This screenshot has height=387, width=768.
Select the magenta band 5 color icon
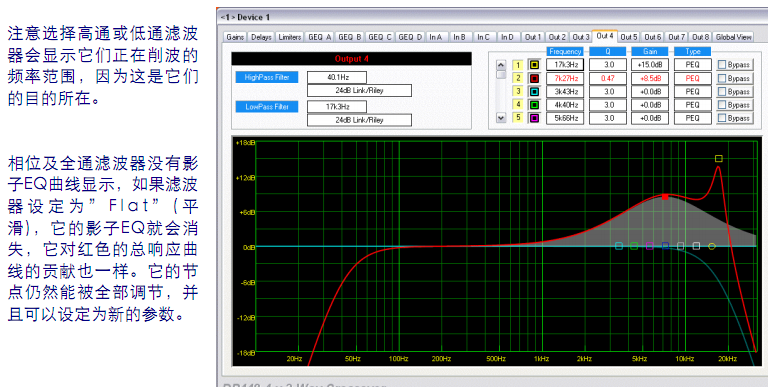[x=534, y=118]
